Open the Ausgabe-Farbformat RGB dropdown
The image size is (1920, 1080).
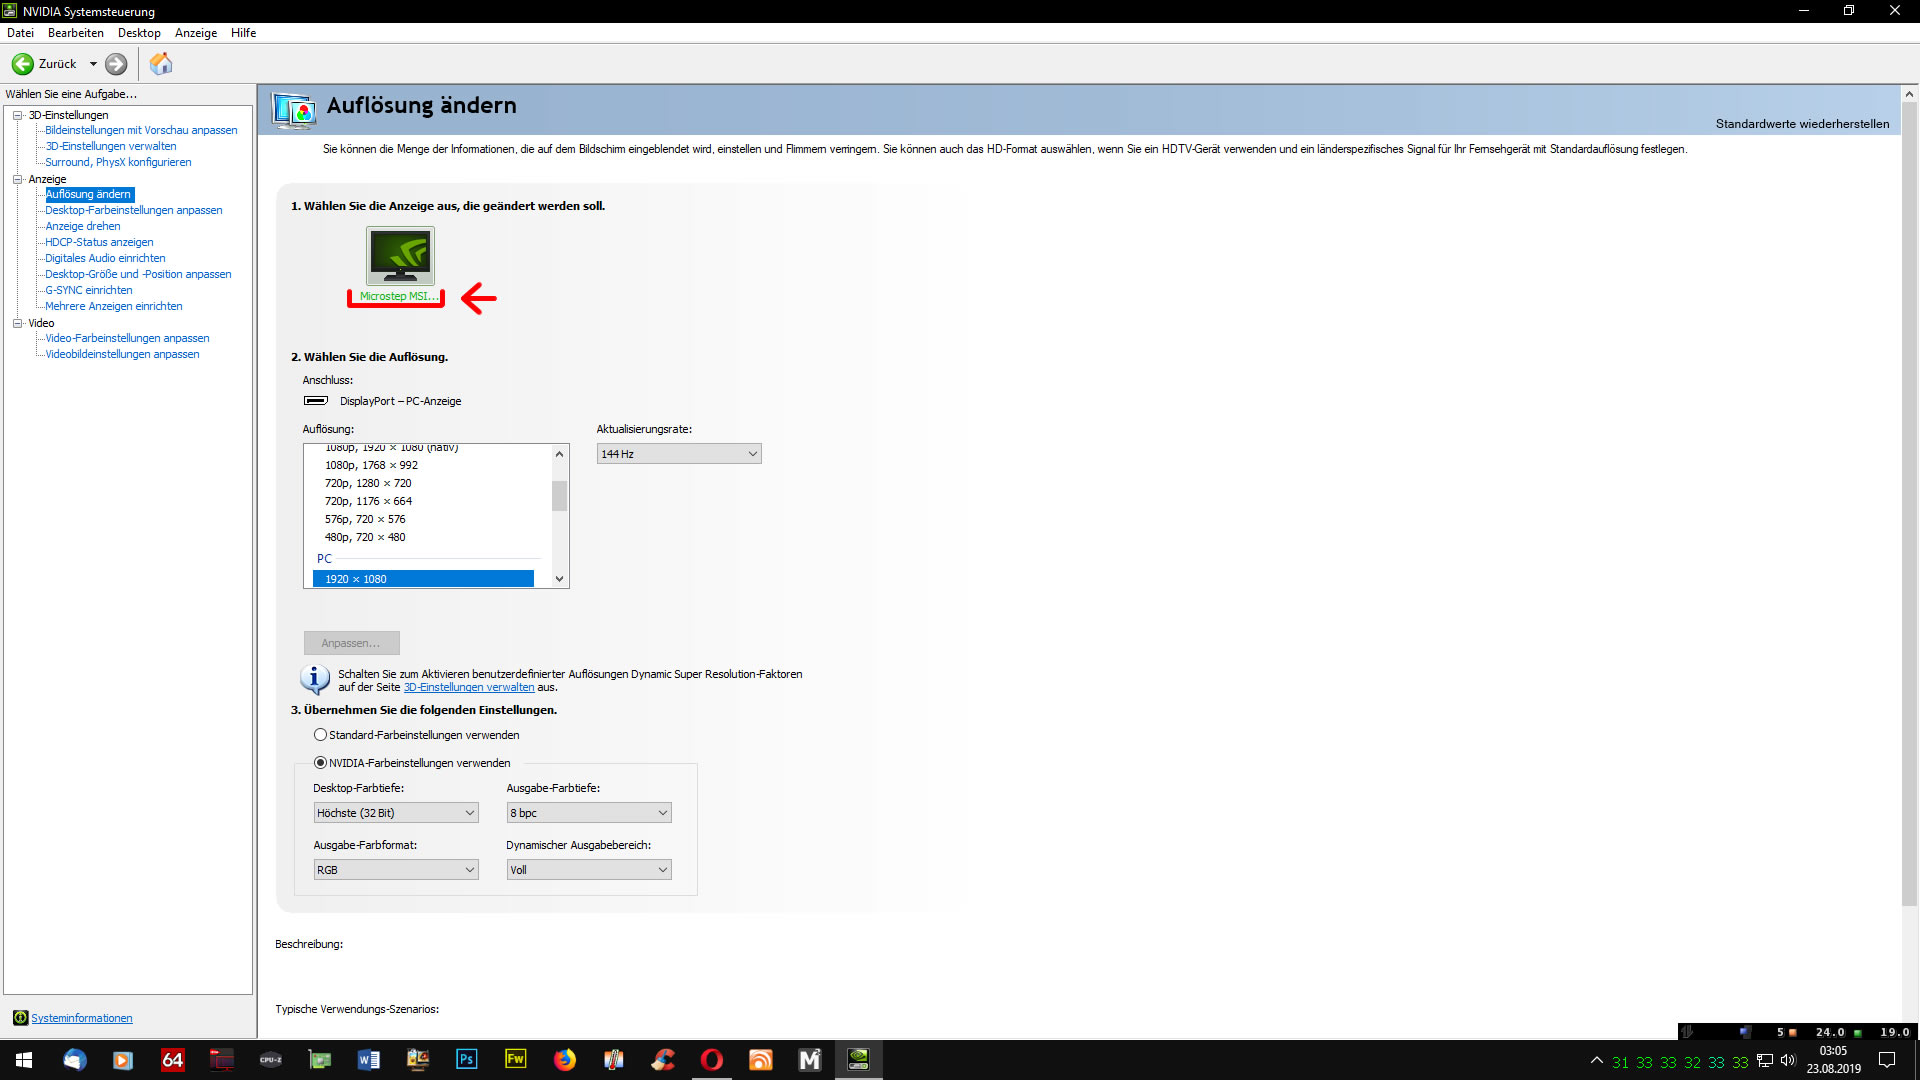(x=396, y=870)
